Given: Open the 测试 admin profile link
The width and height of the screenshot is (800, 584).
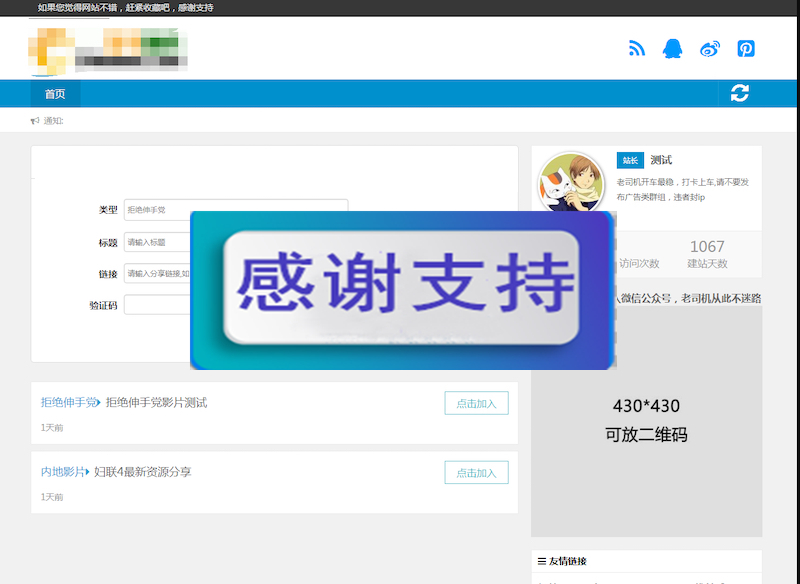Looking at the screenshot, I should (661, 159).
